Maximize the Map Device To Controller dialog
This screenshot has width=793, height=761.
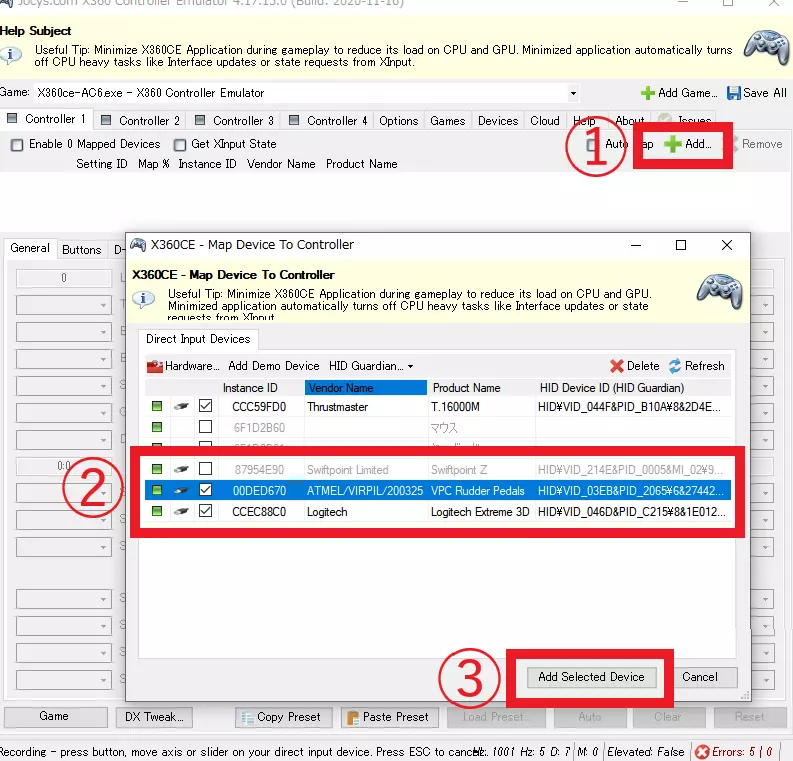pyautogui.click(x=681, y=245)
